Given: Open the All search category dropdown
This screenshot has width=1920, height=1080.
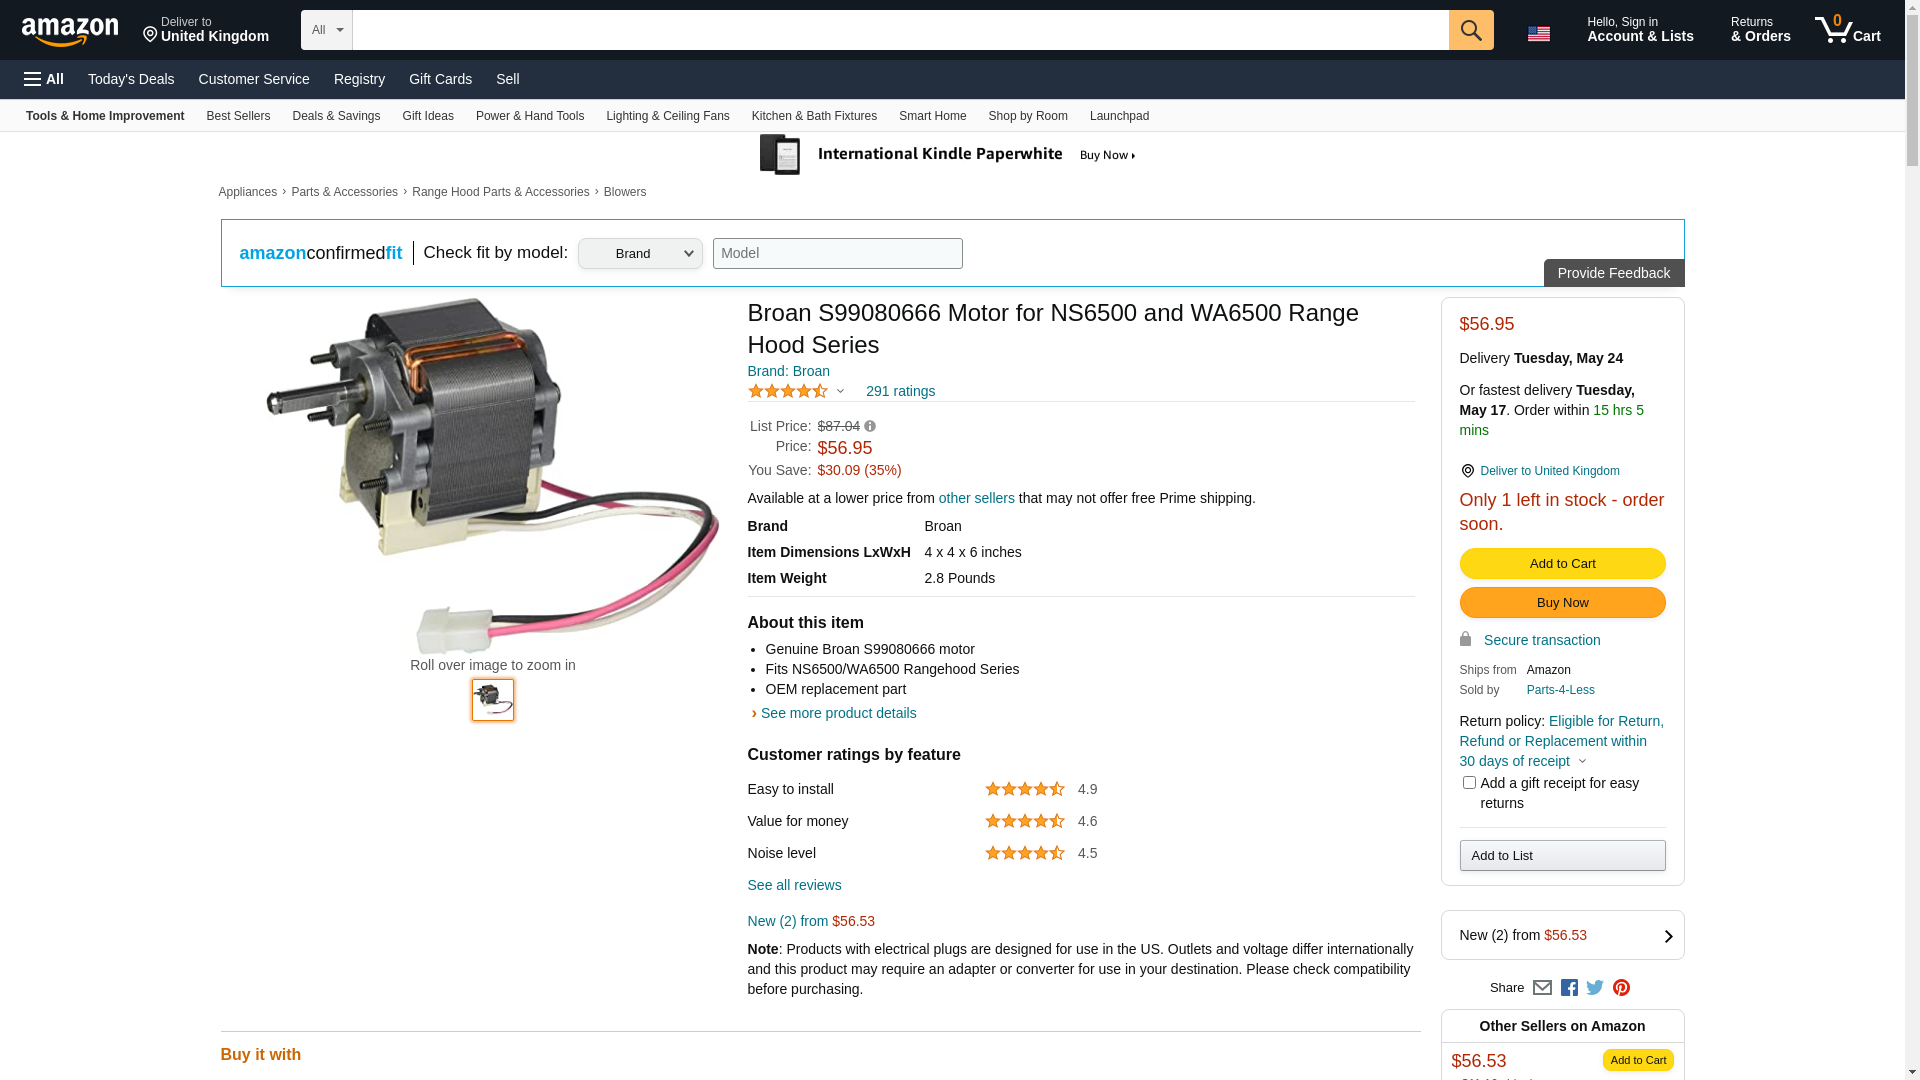Looking at the screenshot, I should click(x=327, y=30).
